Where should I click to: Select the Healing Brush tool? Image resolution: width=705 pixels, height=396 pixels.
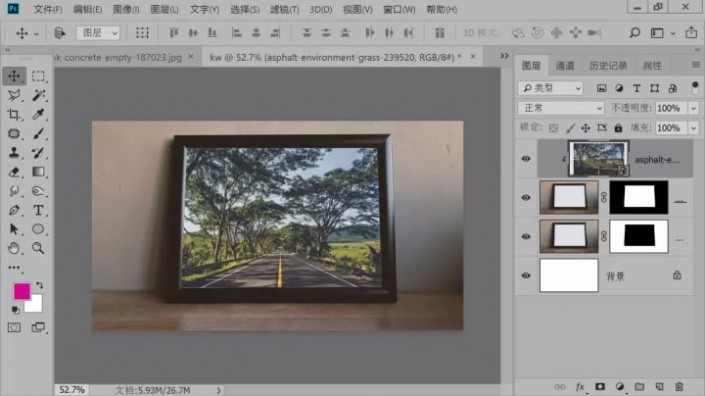click(14, 133)
